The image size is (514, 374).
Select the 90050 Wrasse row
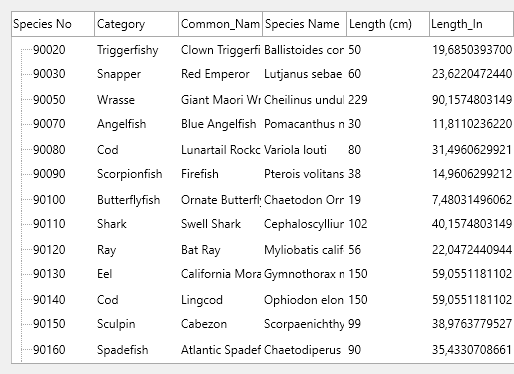[x=263, y=100]
